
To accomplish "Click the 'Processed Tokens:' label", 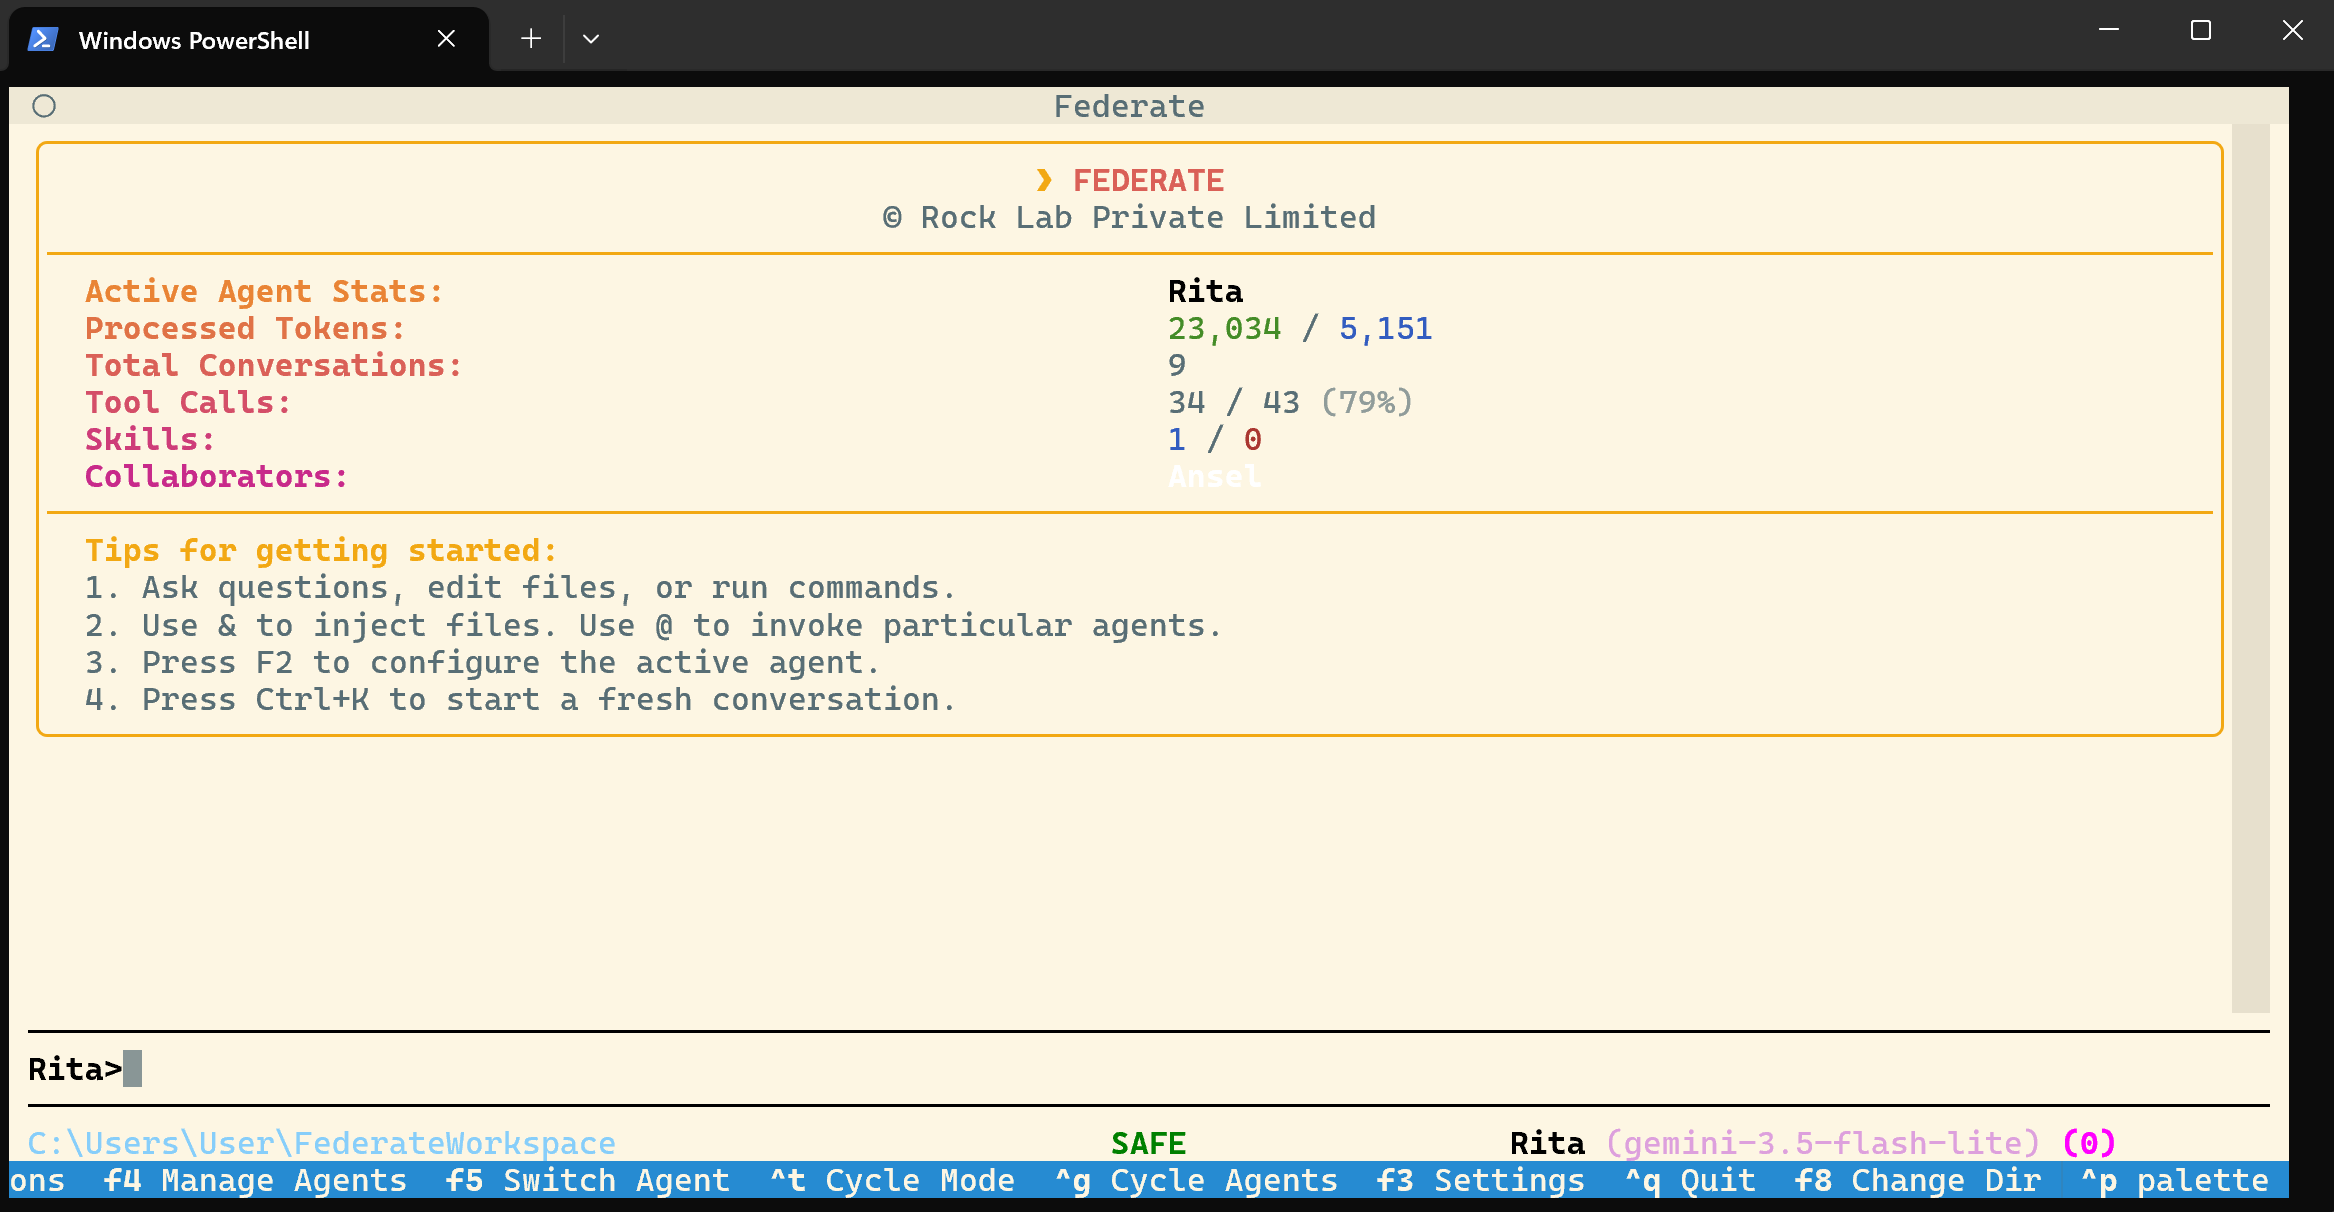I will point(245,328).
